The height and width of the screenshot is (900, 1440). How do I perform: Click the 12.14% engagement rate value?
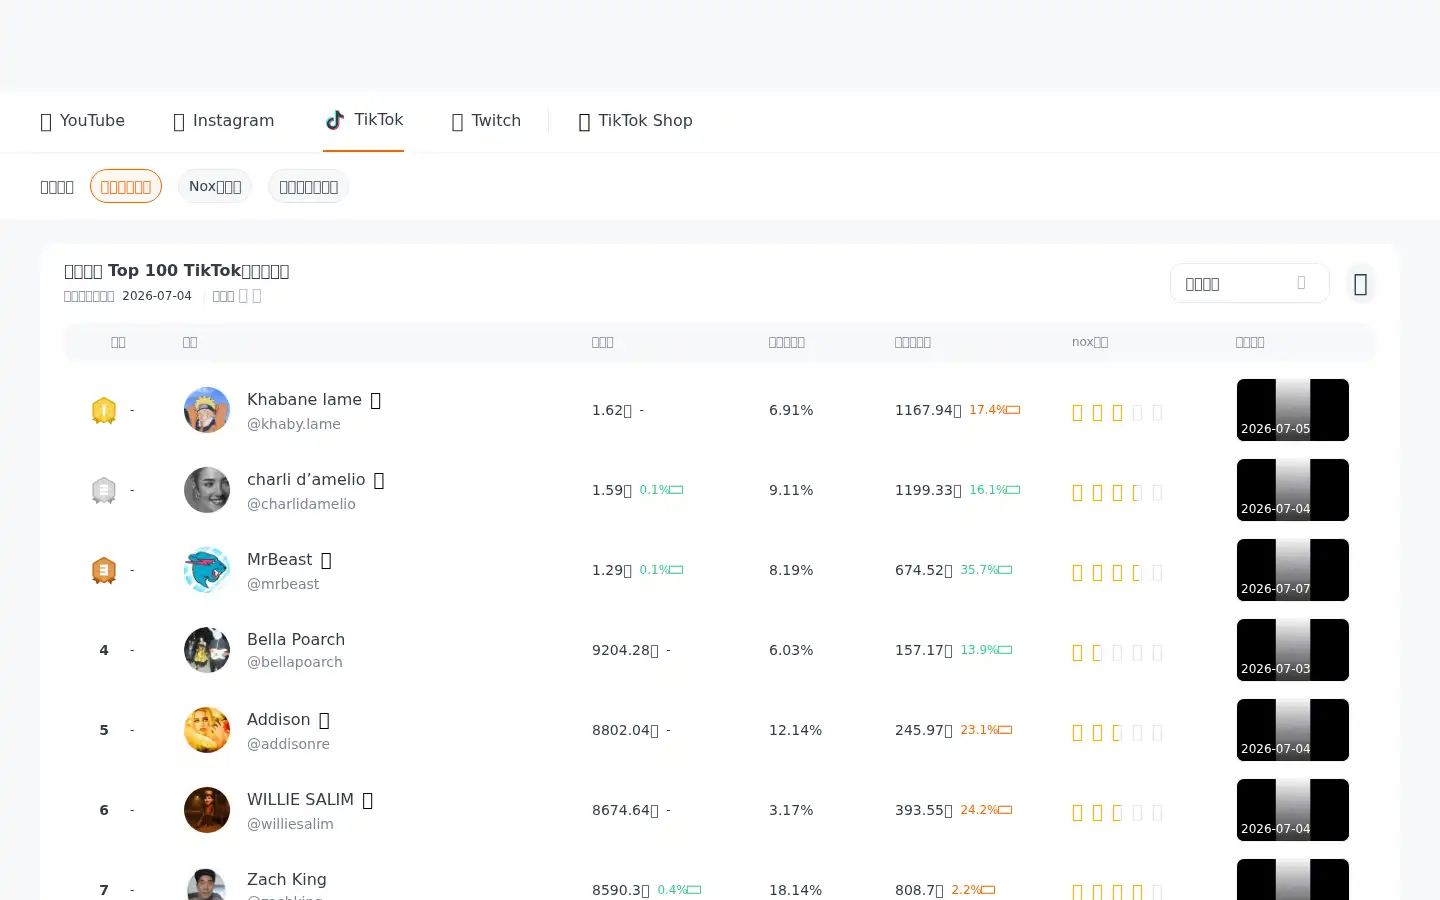(795, 730)
